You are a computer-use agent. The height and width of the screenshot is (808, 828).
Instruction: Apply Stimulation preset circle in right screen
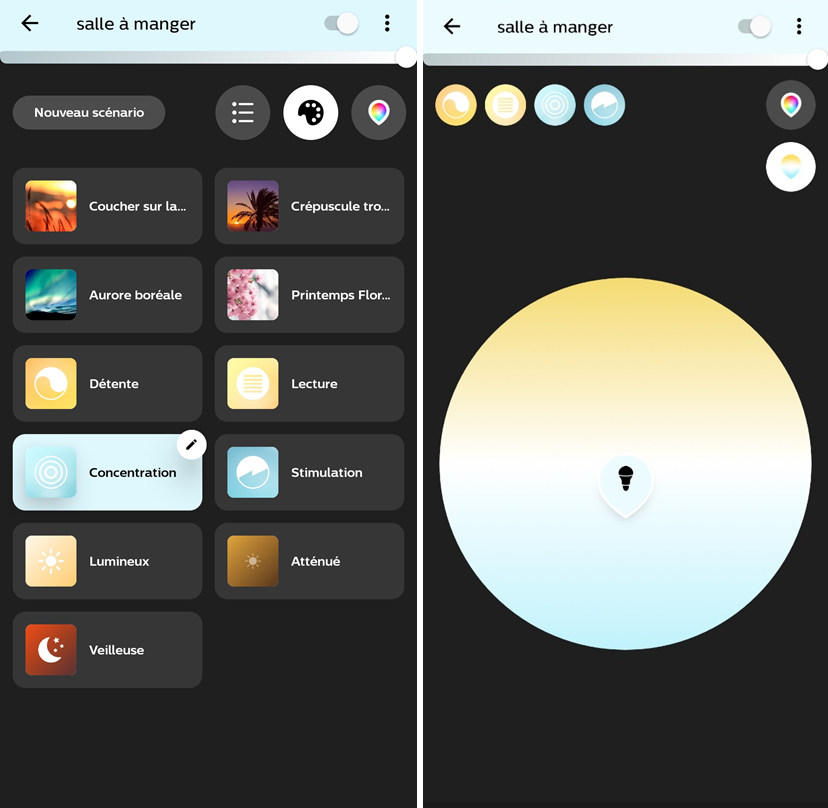[605, 105]
